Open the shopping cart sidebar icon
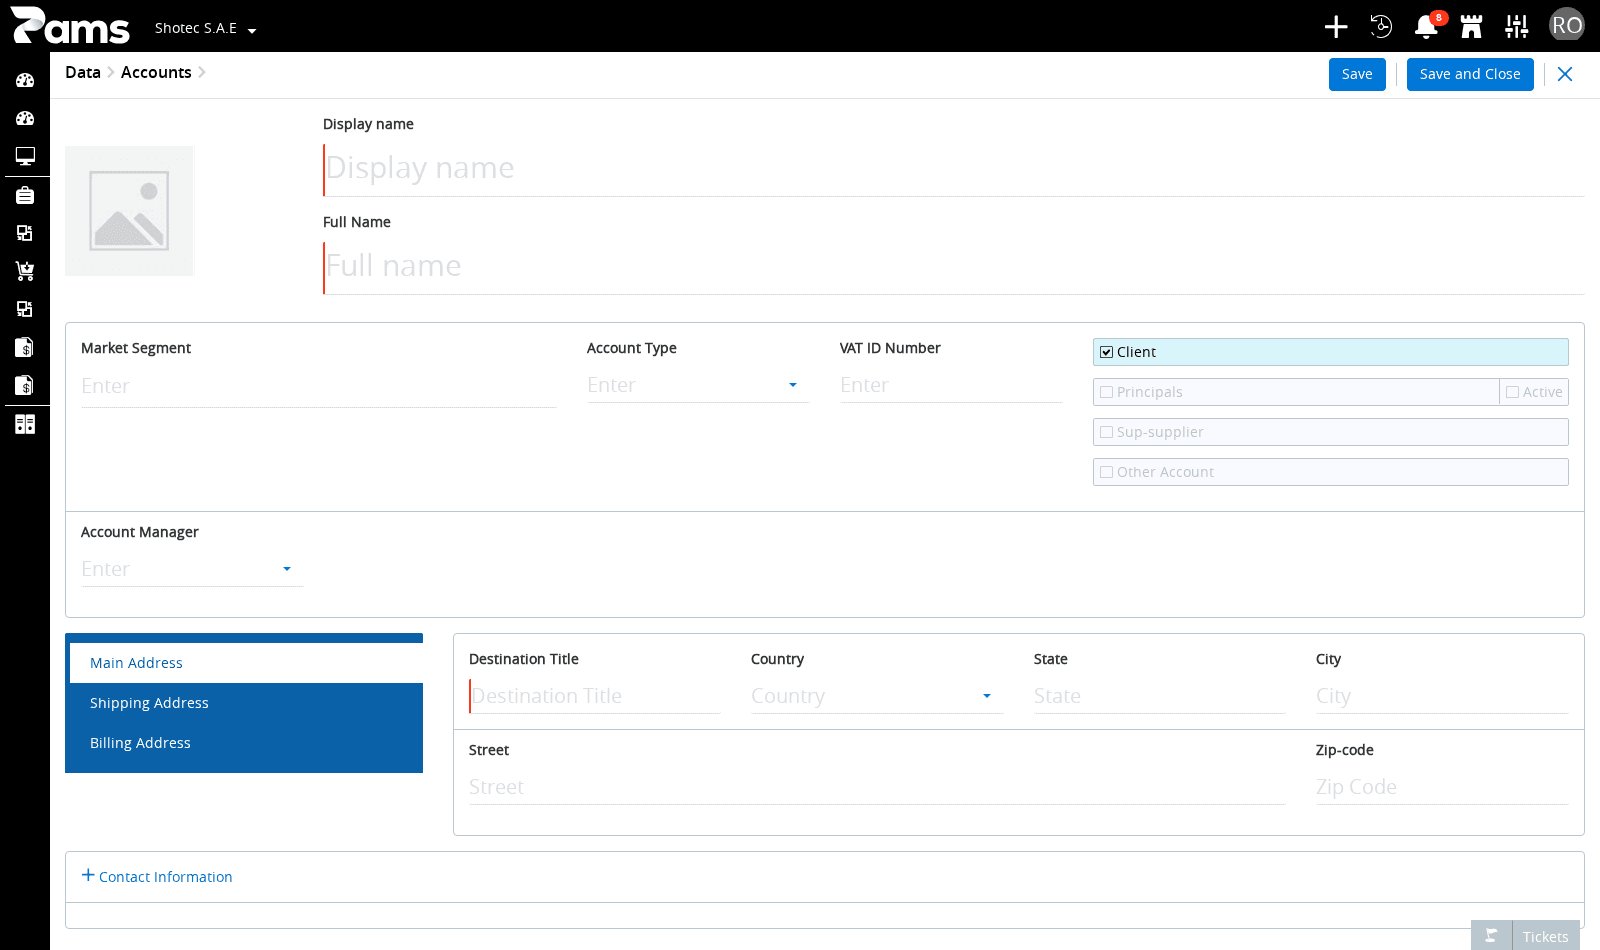Viewport: 1600px width, 950px height. (25, 271)
